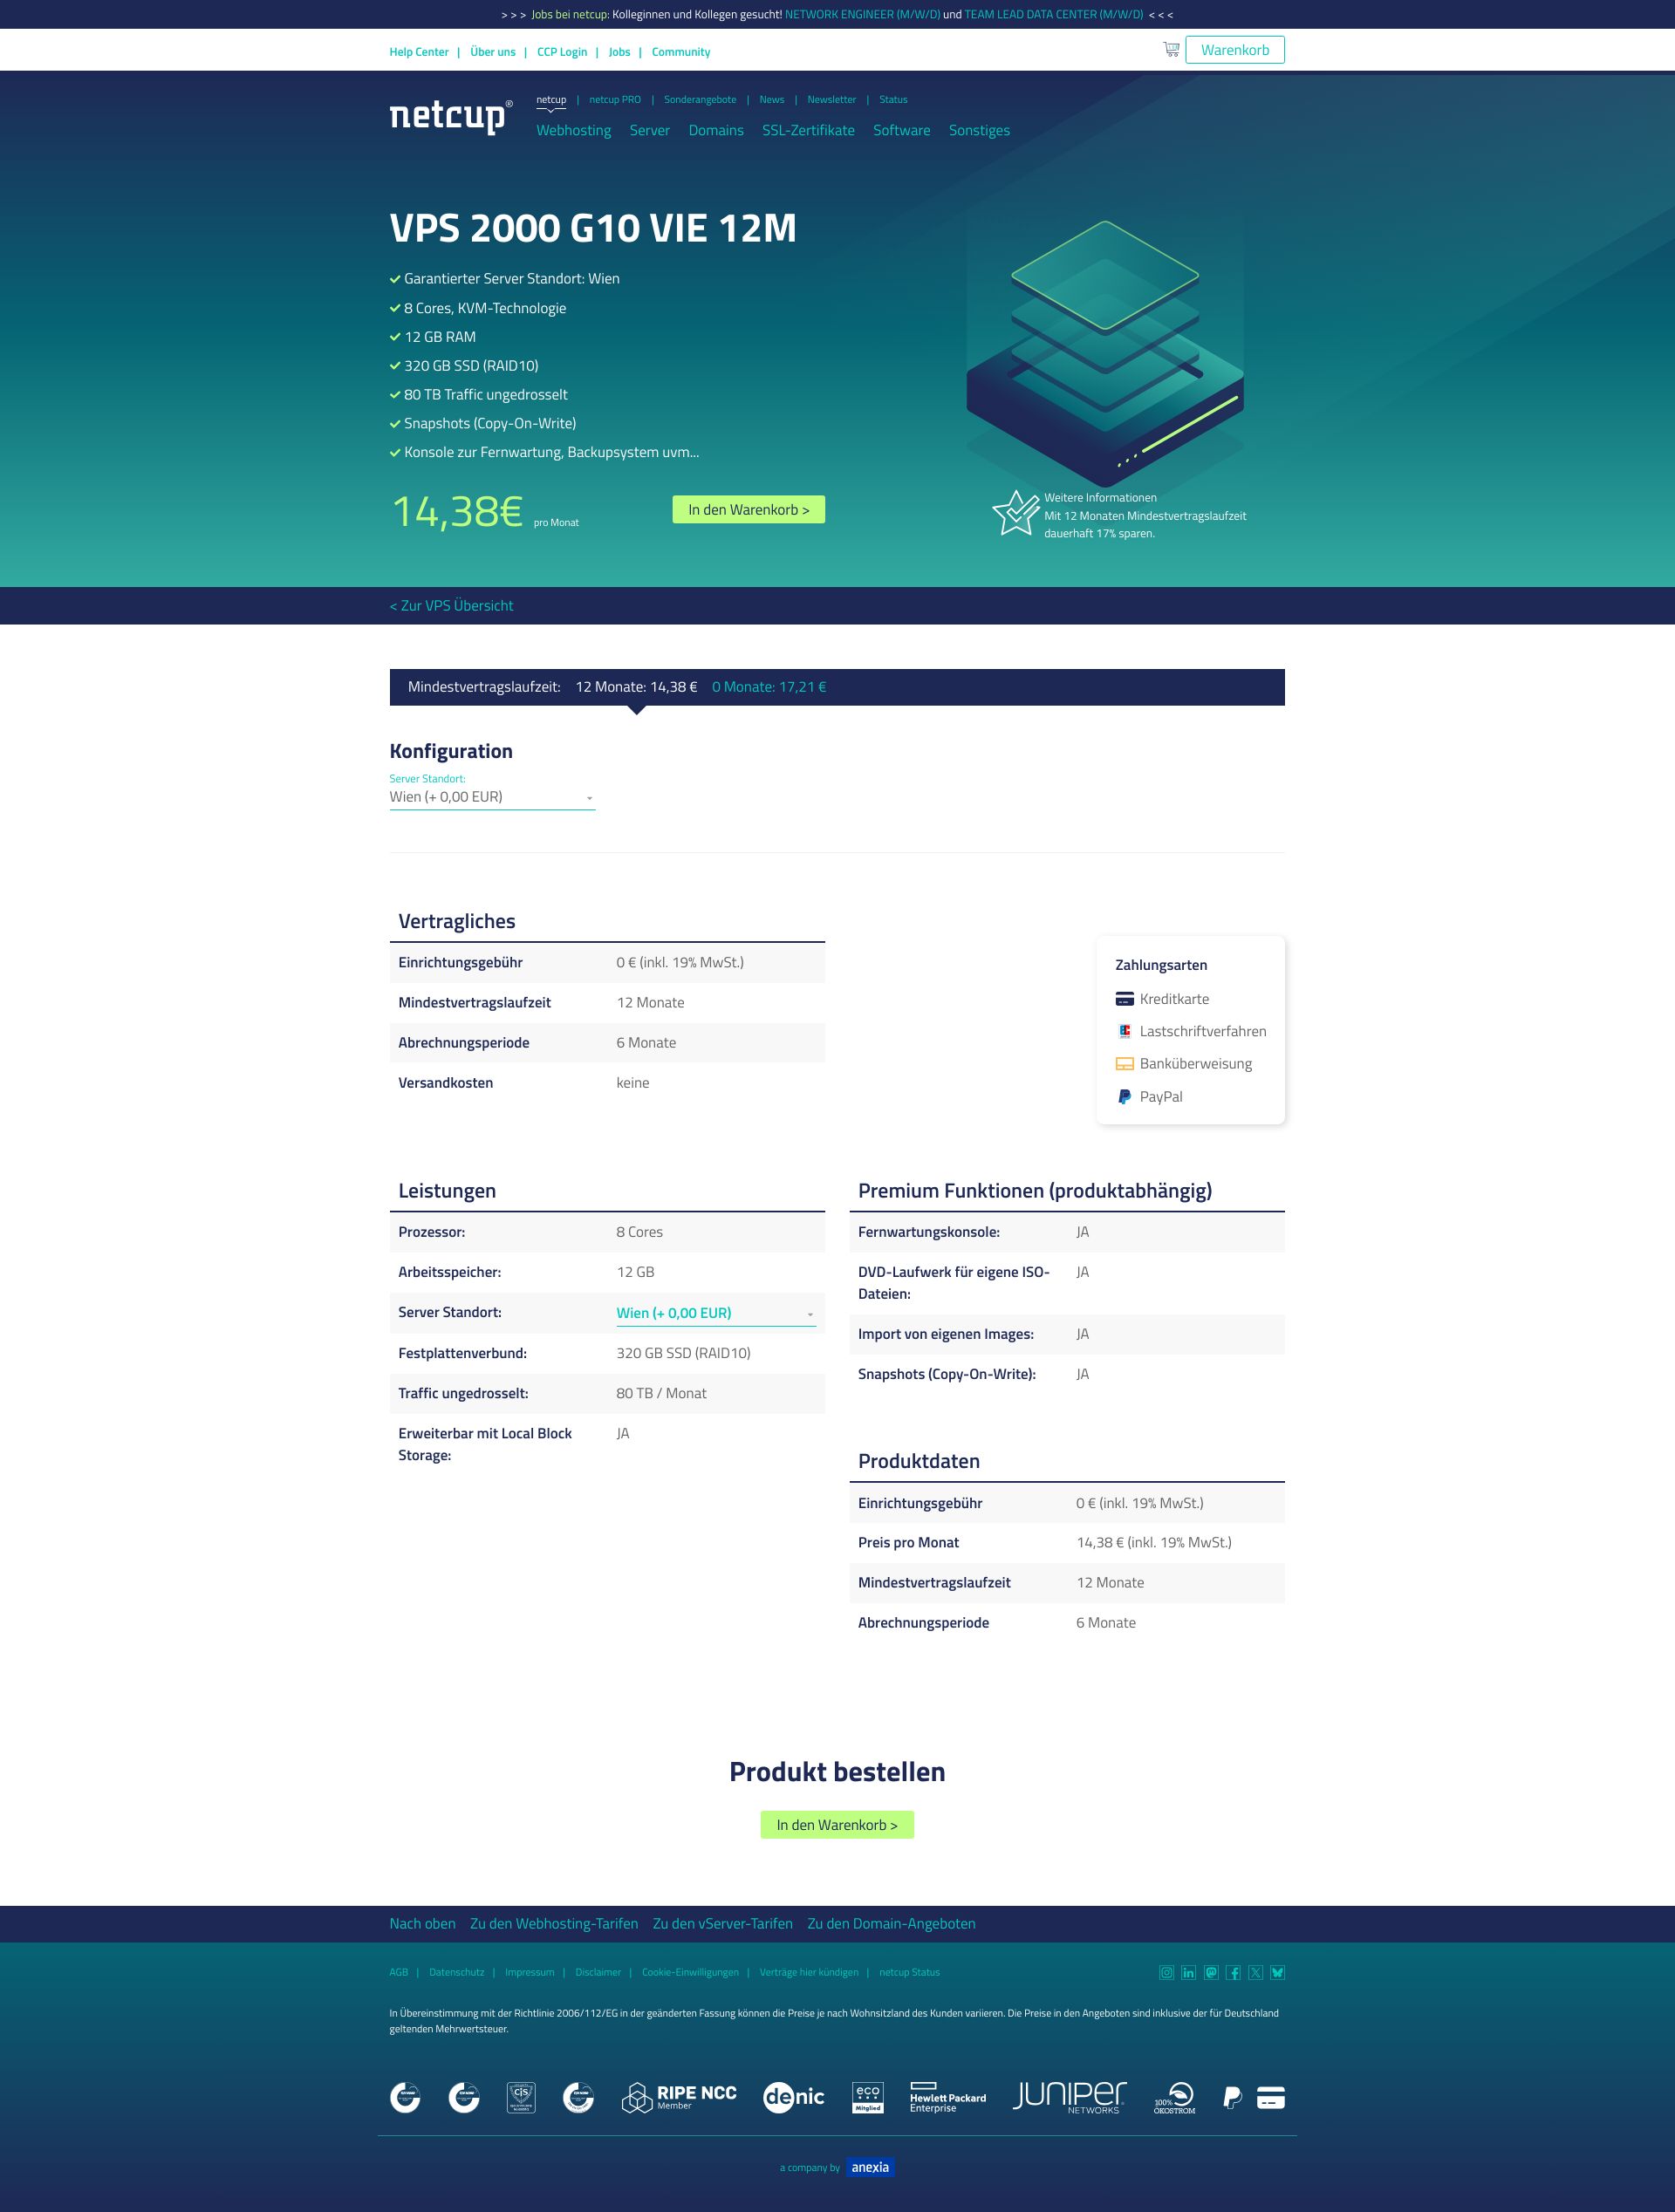Open the Cookie-Einwilligungen footer link
Screen dimensions: 1675x2212
tap(690, 1972)
